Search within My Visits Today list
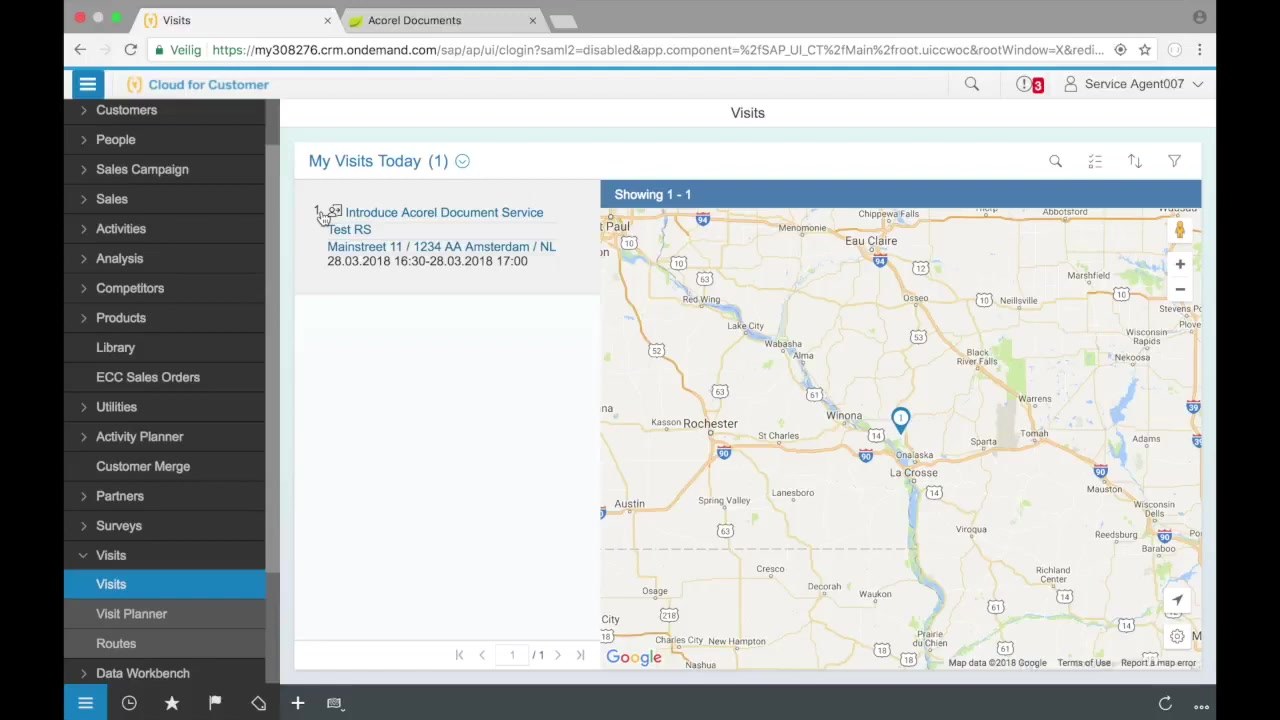The image size is (1280, 720). click(1055, 161)
